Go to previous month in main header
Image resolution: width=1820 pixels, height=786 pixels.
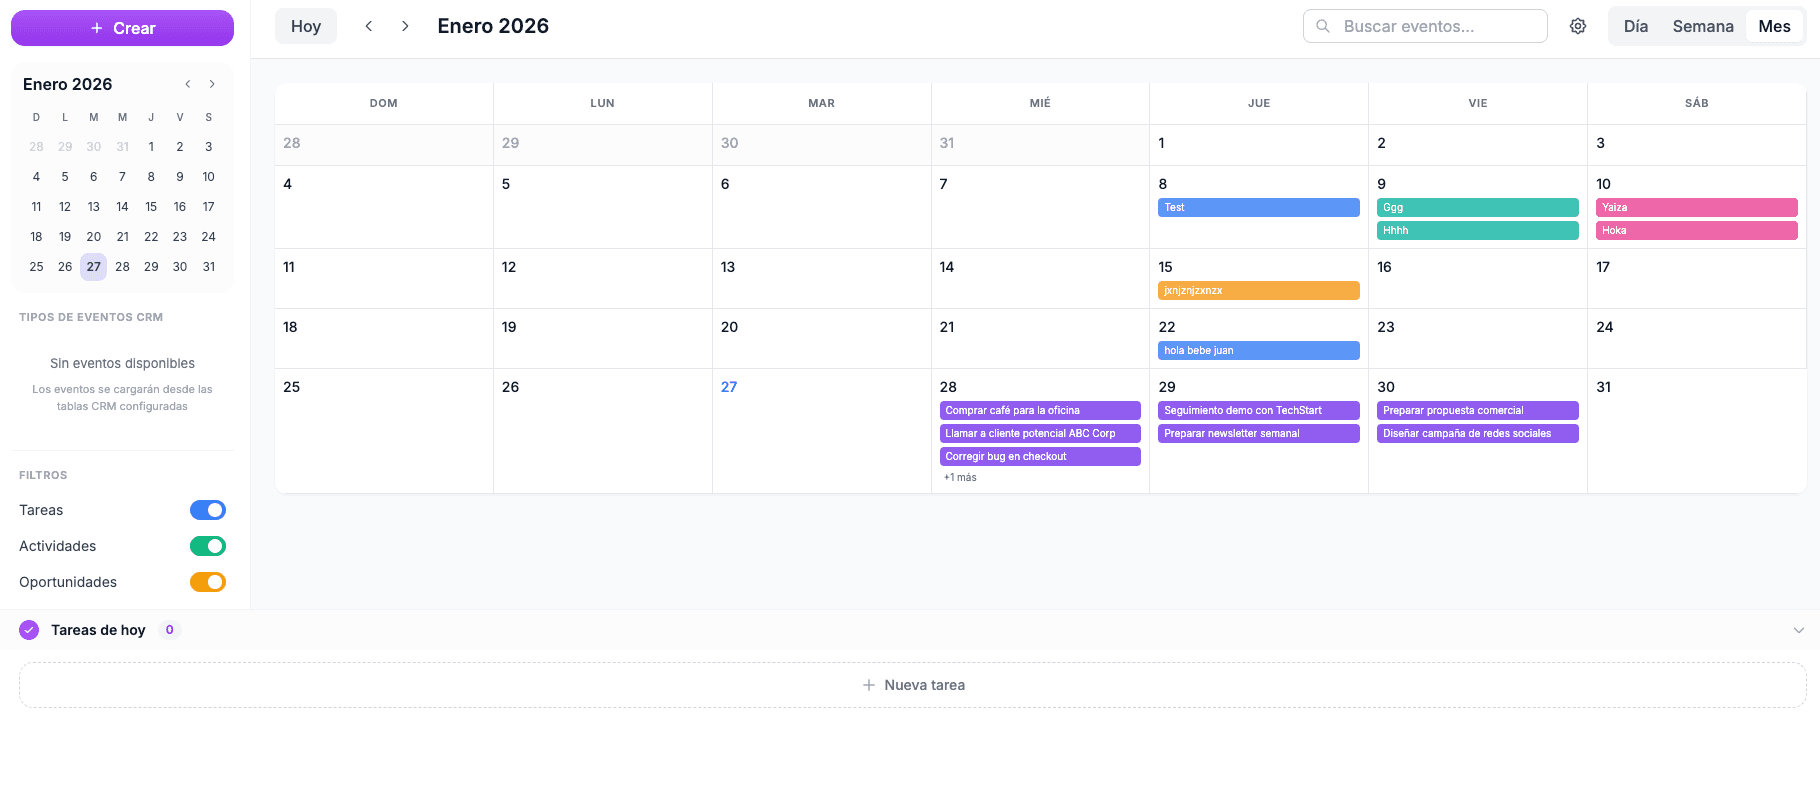[369, 26]
